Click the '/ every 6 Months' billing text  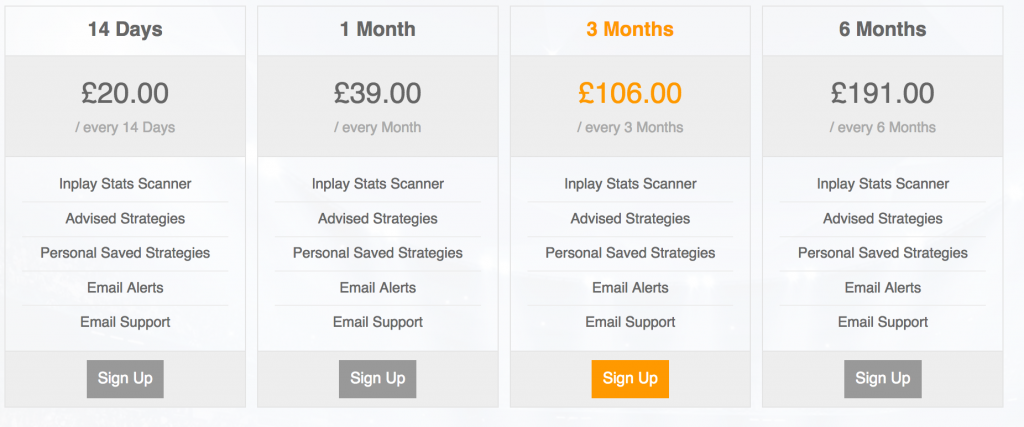[883, 127]
